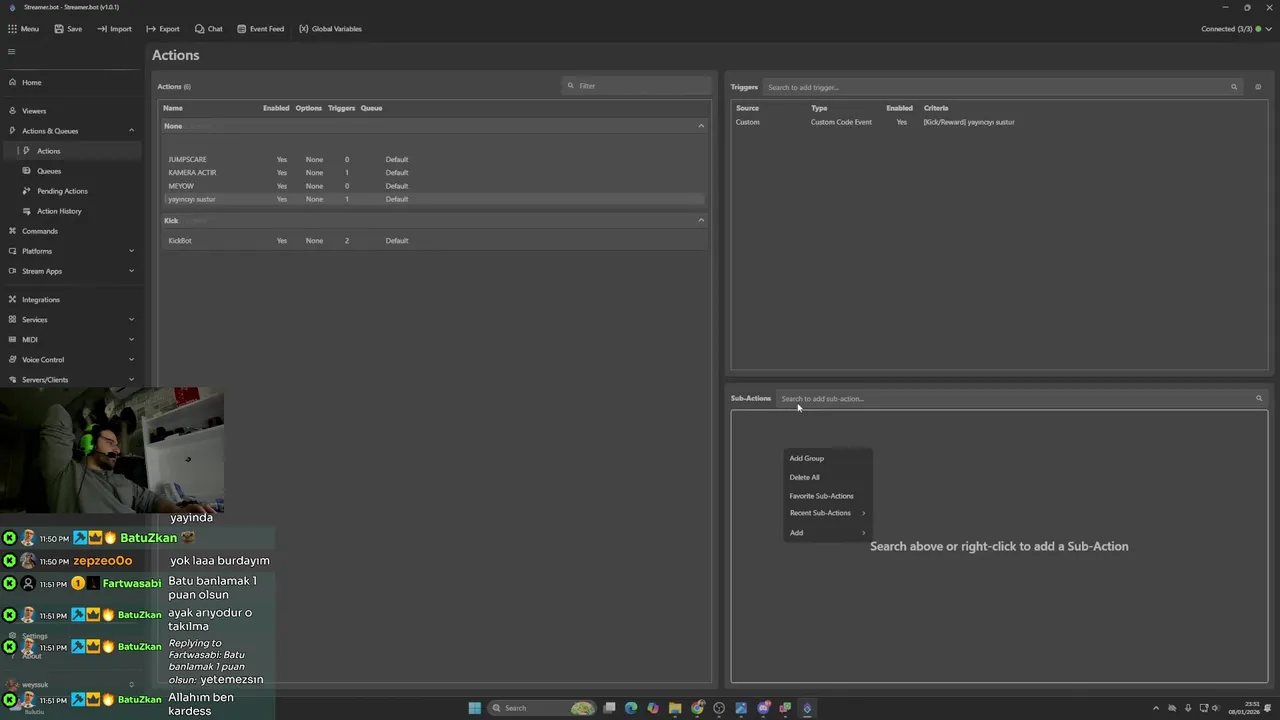The width and height of the screenshot is (1280, 720).
Task: Open Global Variables from the toolbar
Action: pos(330,29)
